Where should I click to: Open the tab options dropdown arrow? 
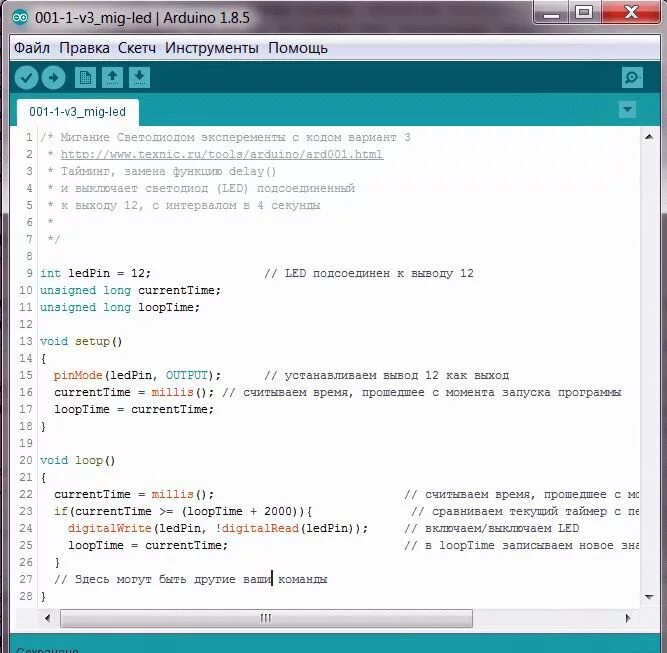pos(627,110)
